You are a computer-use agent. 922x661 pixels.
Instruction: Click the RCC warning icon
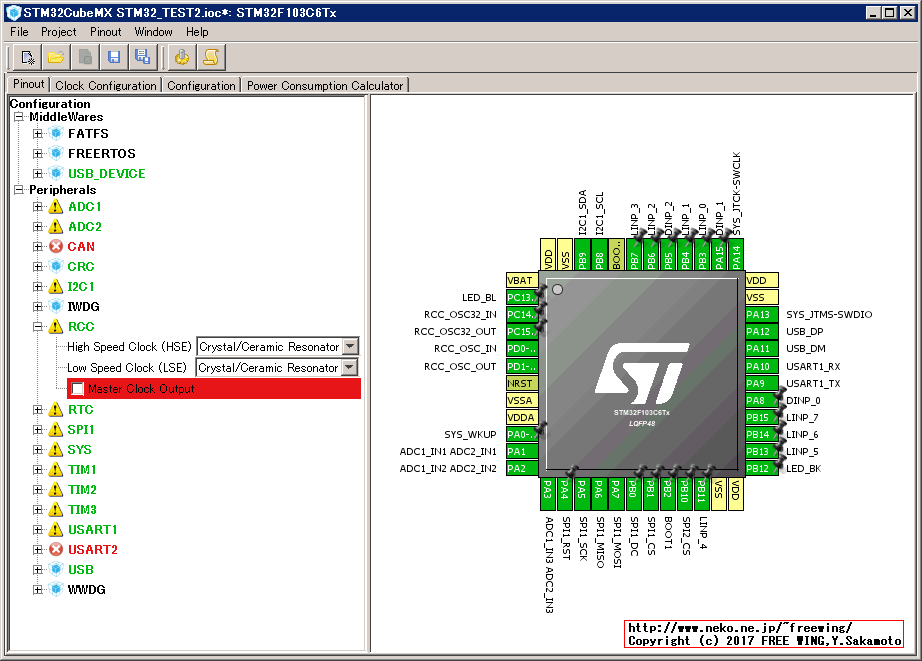point(56,326)
